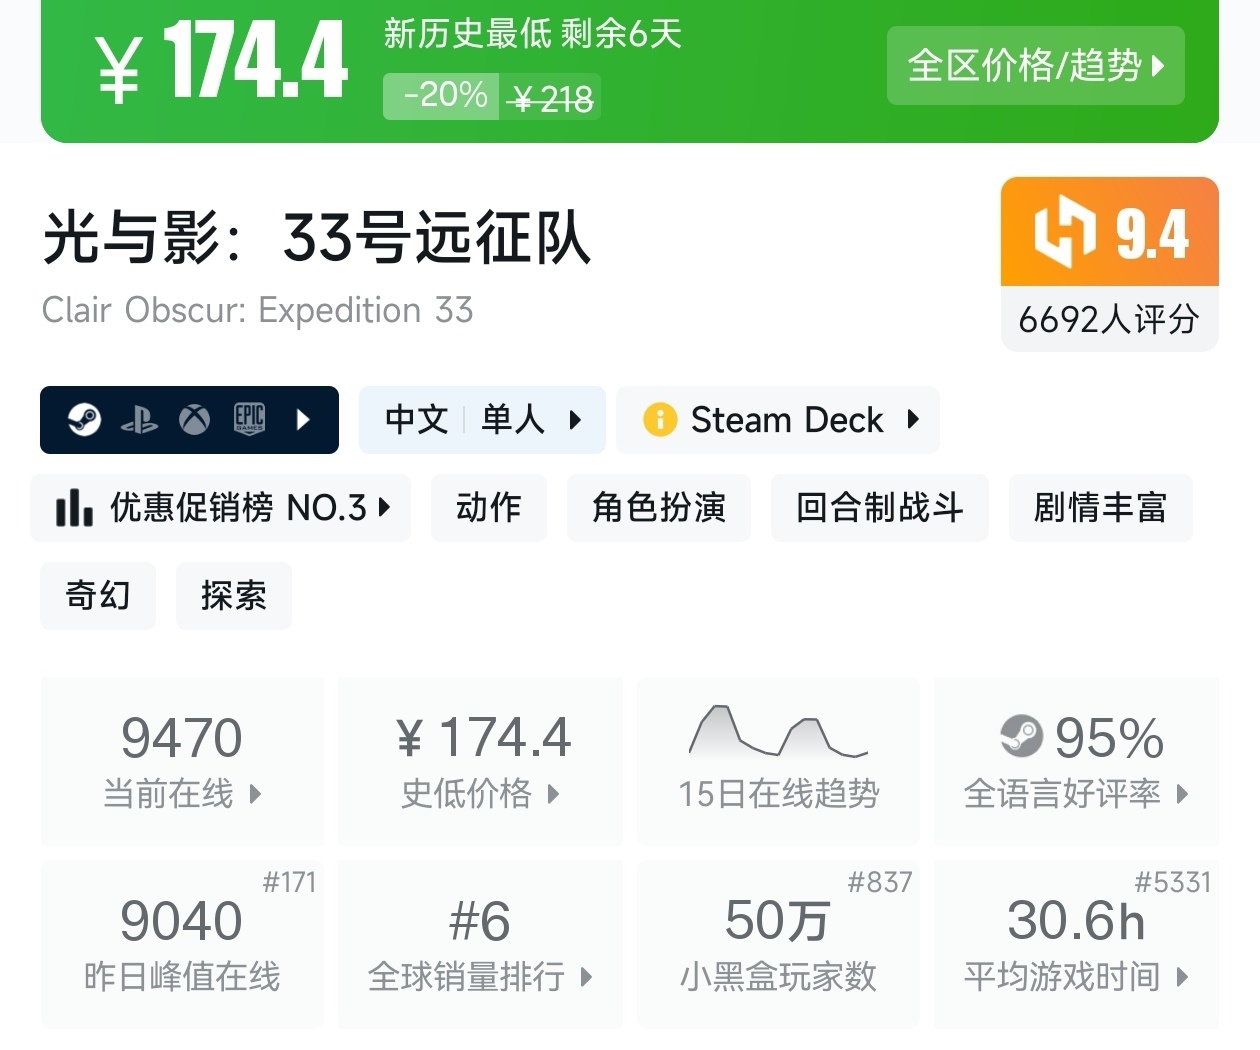Click the Steam Deck yellow info icon
The width and height of the screenshot is (1260, 1050).
coord(660,420)
